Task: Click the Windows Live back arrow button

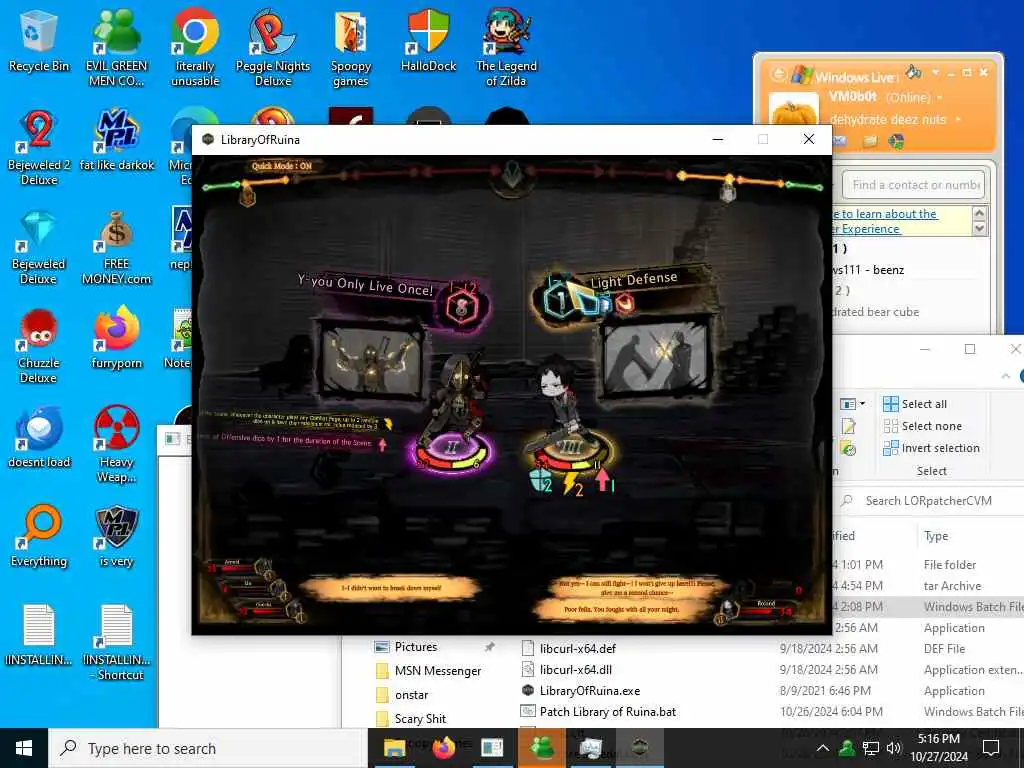Action: pos(778,74)
